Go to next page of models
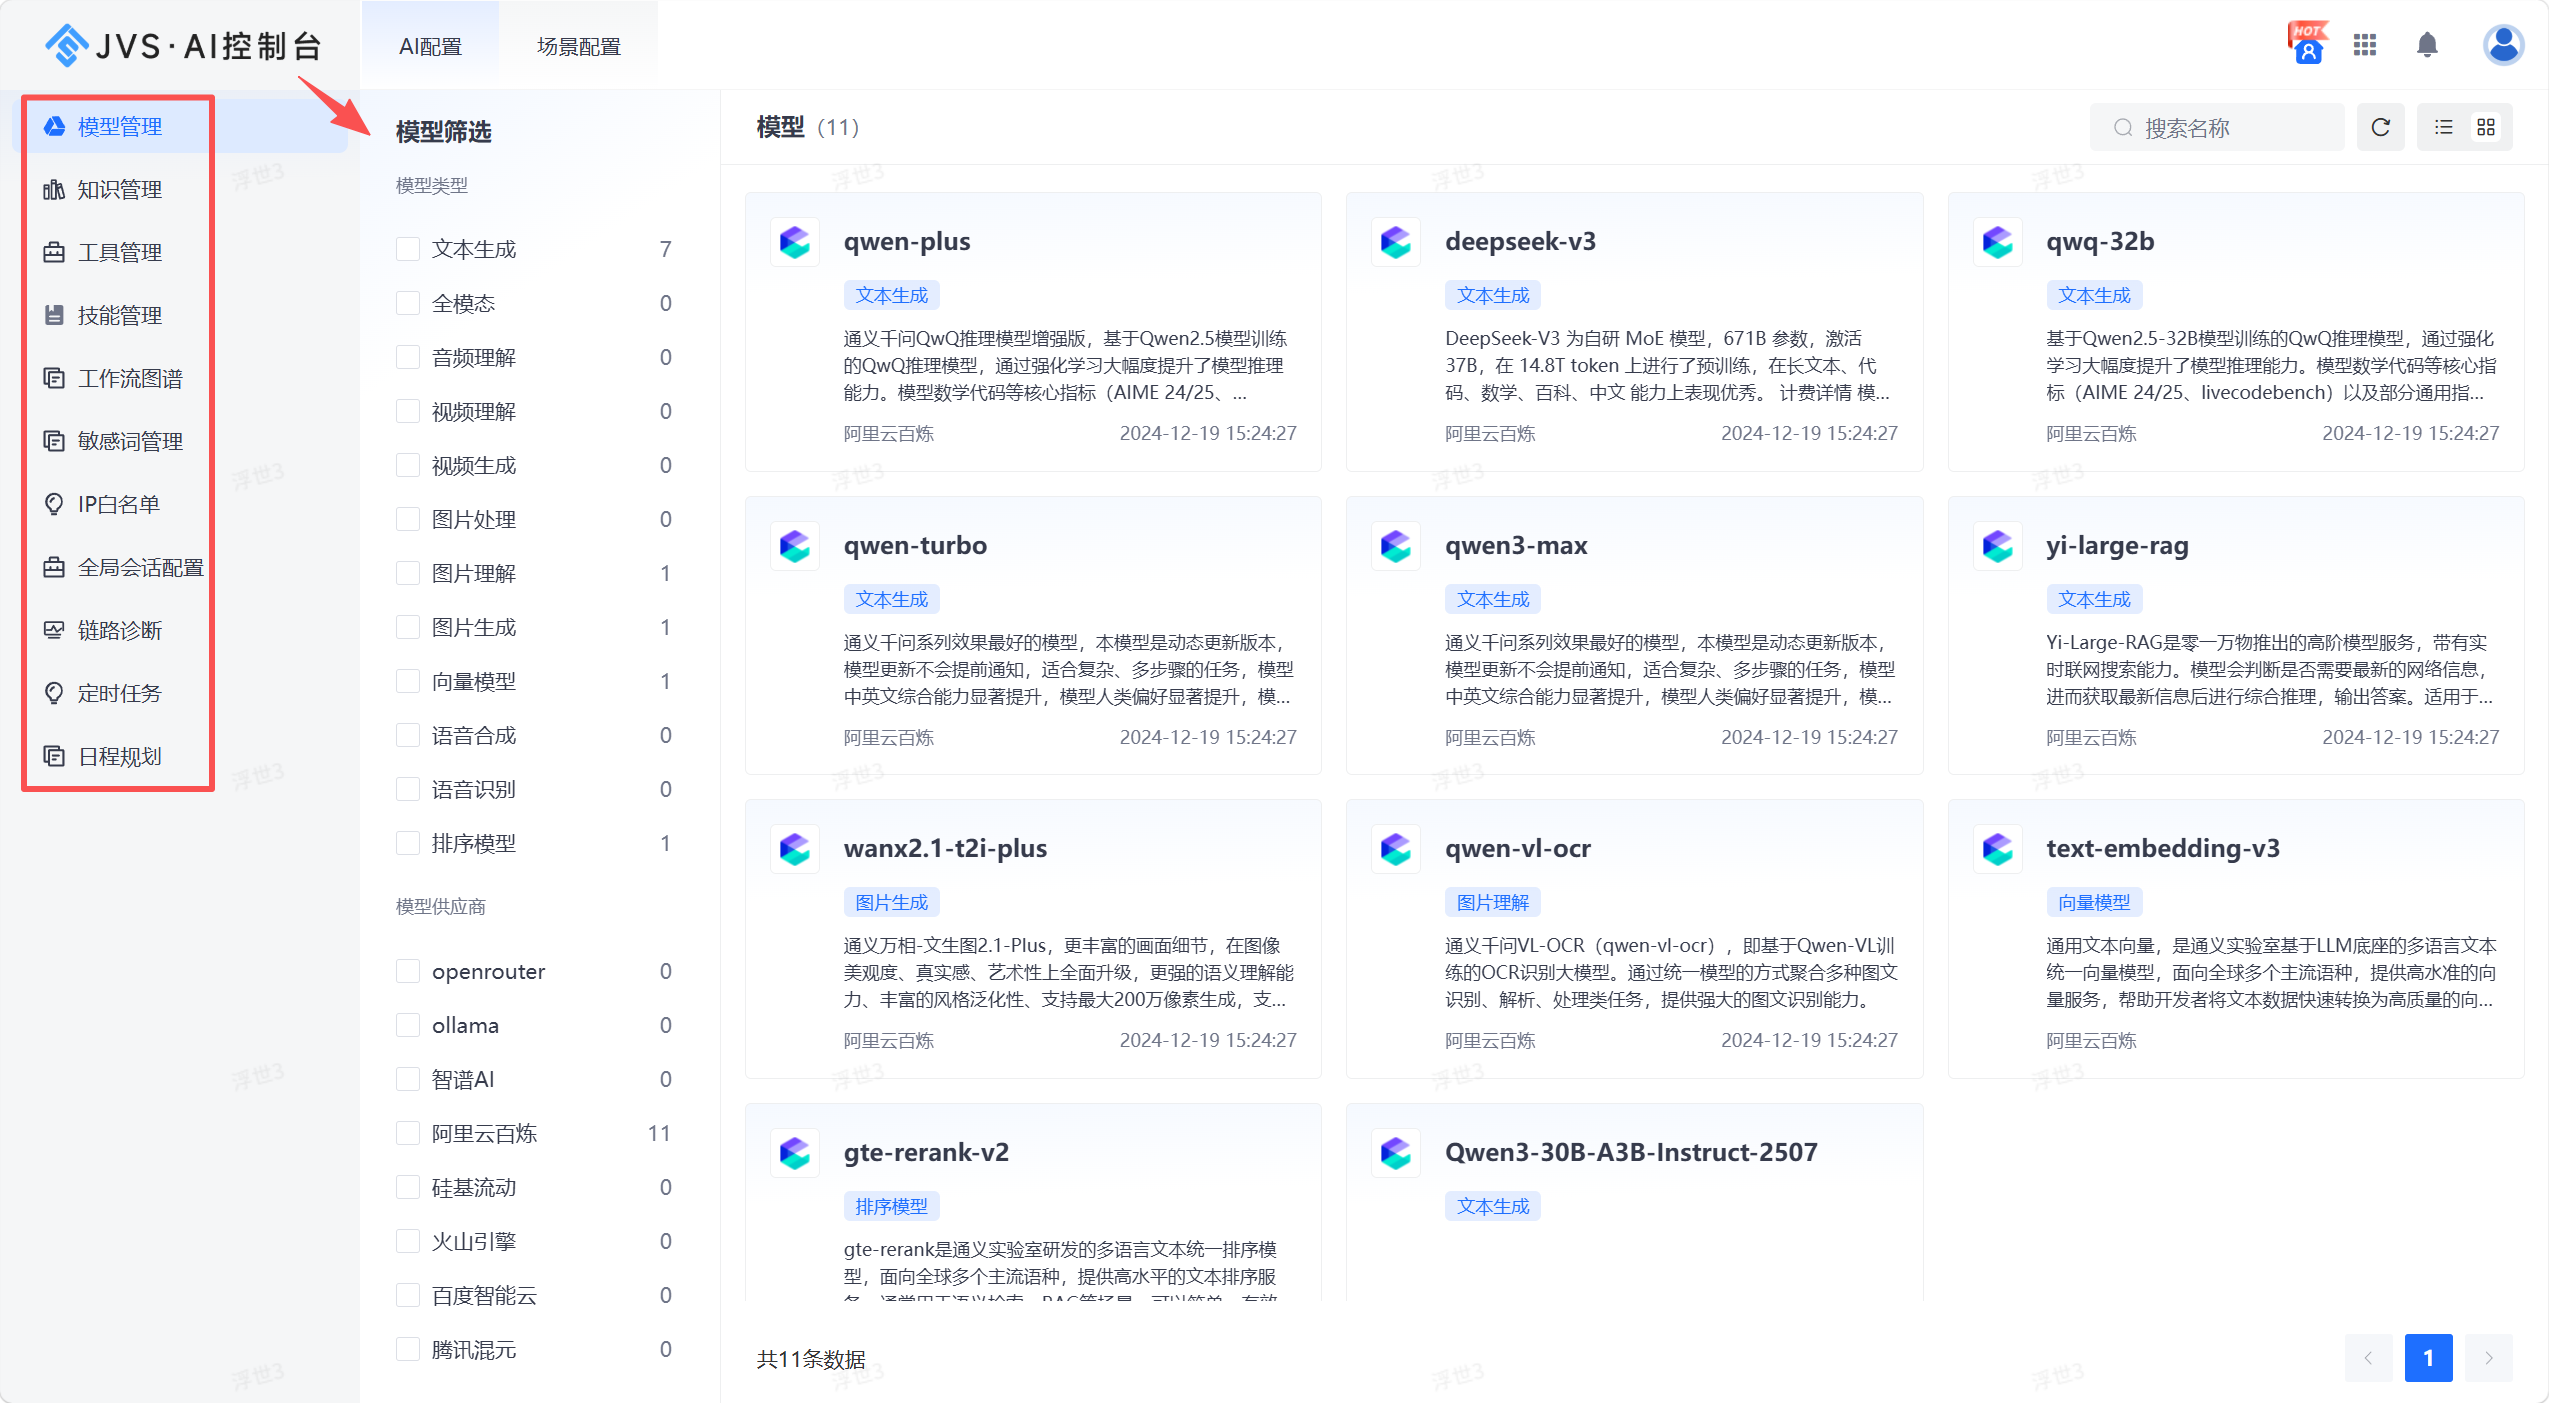2549x1403 pixels. (2489, 1358)
